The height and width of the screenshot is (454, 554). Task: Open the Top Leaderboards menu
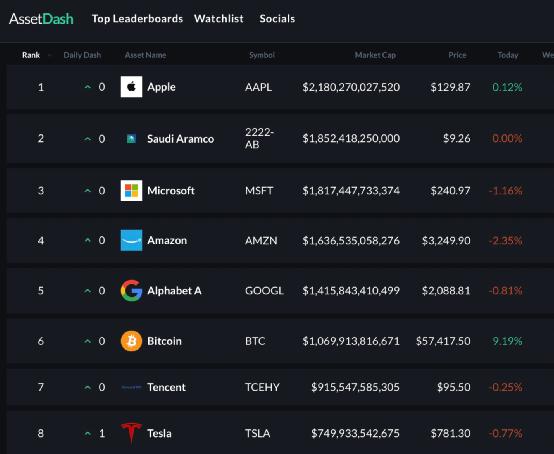coord(137,18)
